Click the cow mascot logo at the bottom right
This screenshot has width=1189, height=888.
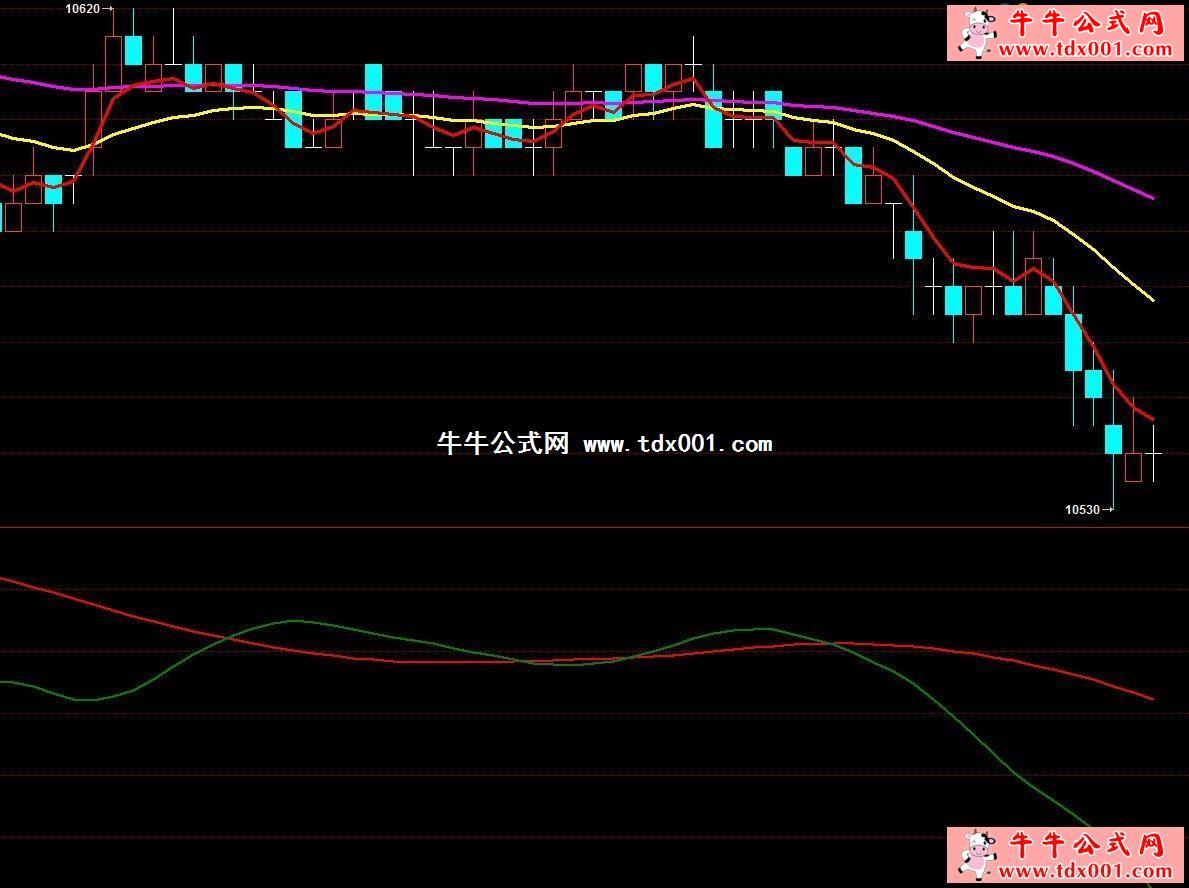(x=976, y=853)
